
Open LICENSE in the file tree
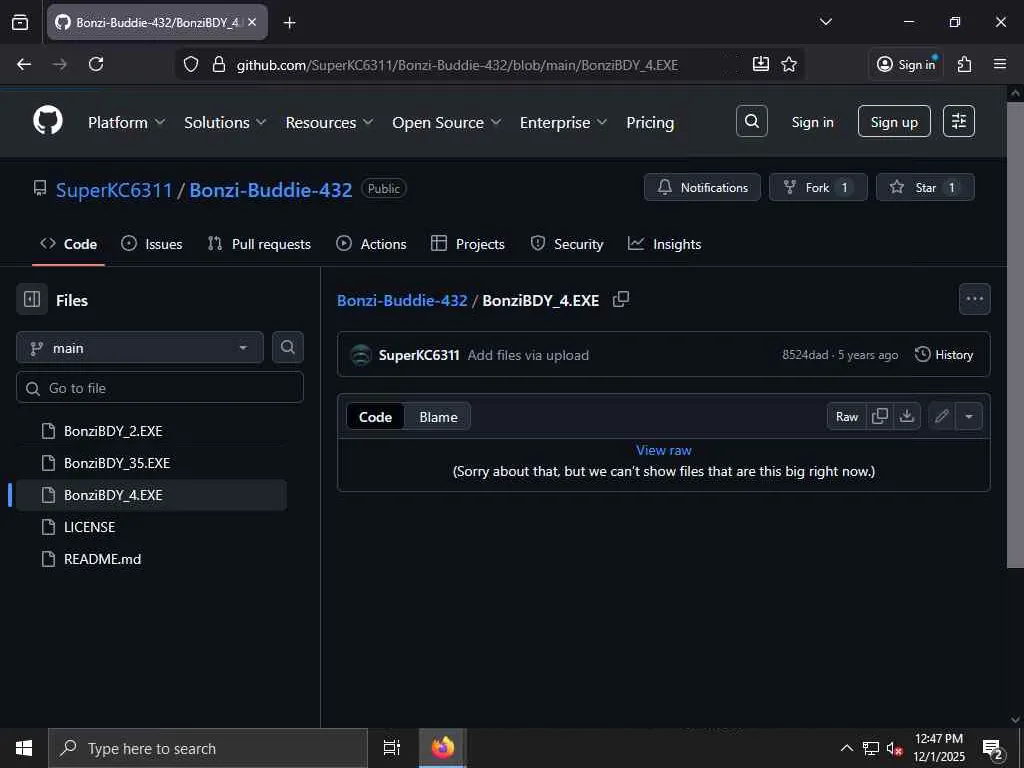pos(152,527)
